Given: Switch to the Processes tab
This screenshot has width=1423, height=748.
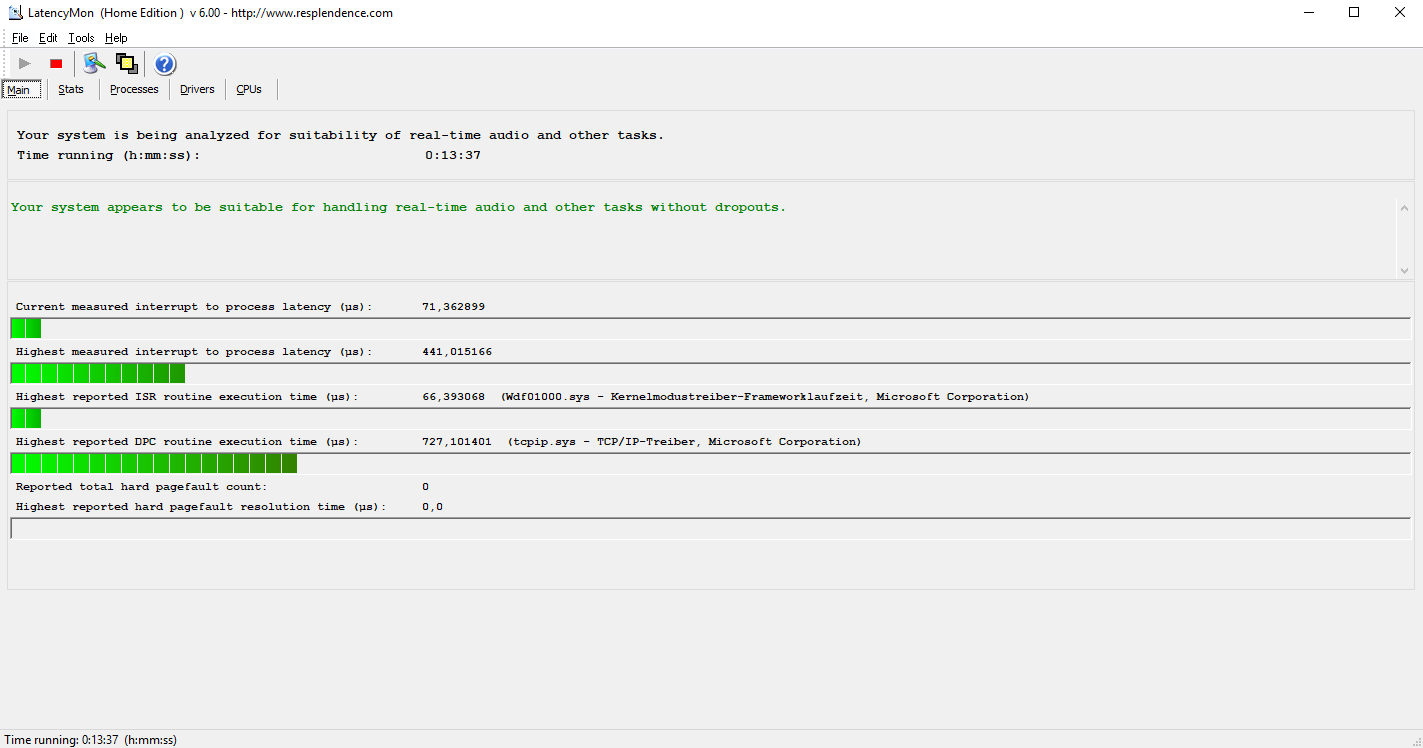Looking at the screenshot, I should 134,90.
